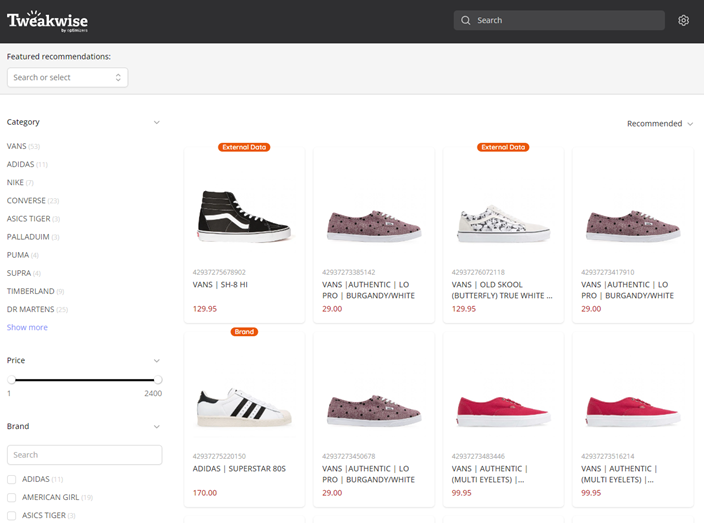Filter by VANS category
The image size is (704, 523).
click(x=23, y=146)
